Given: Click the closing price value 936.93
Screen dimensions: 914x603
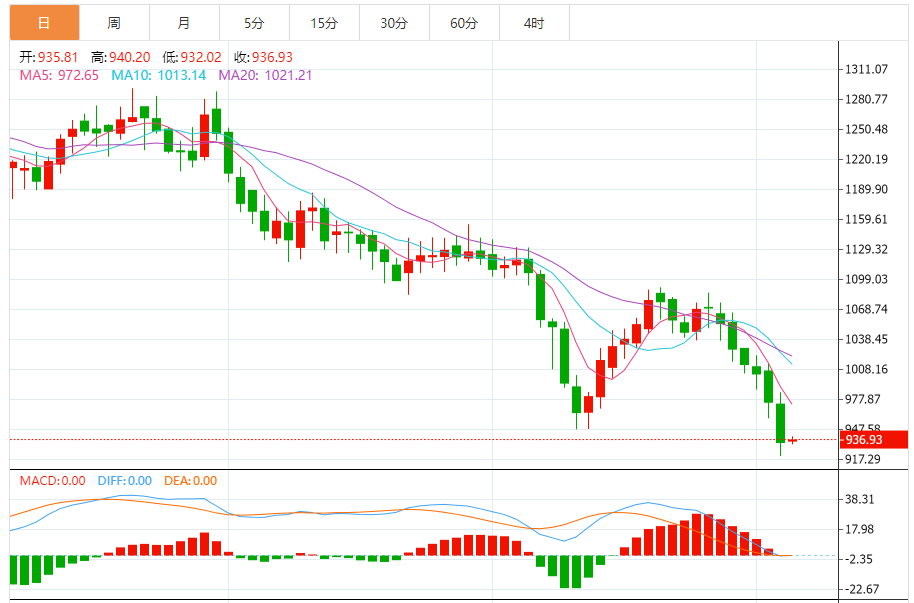Looking at the screenshot, I should pyautogui.click(x=272, y=57).
